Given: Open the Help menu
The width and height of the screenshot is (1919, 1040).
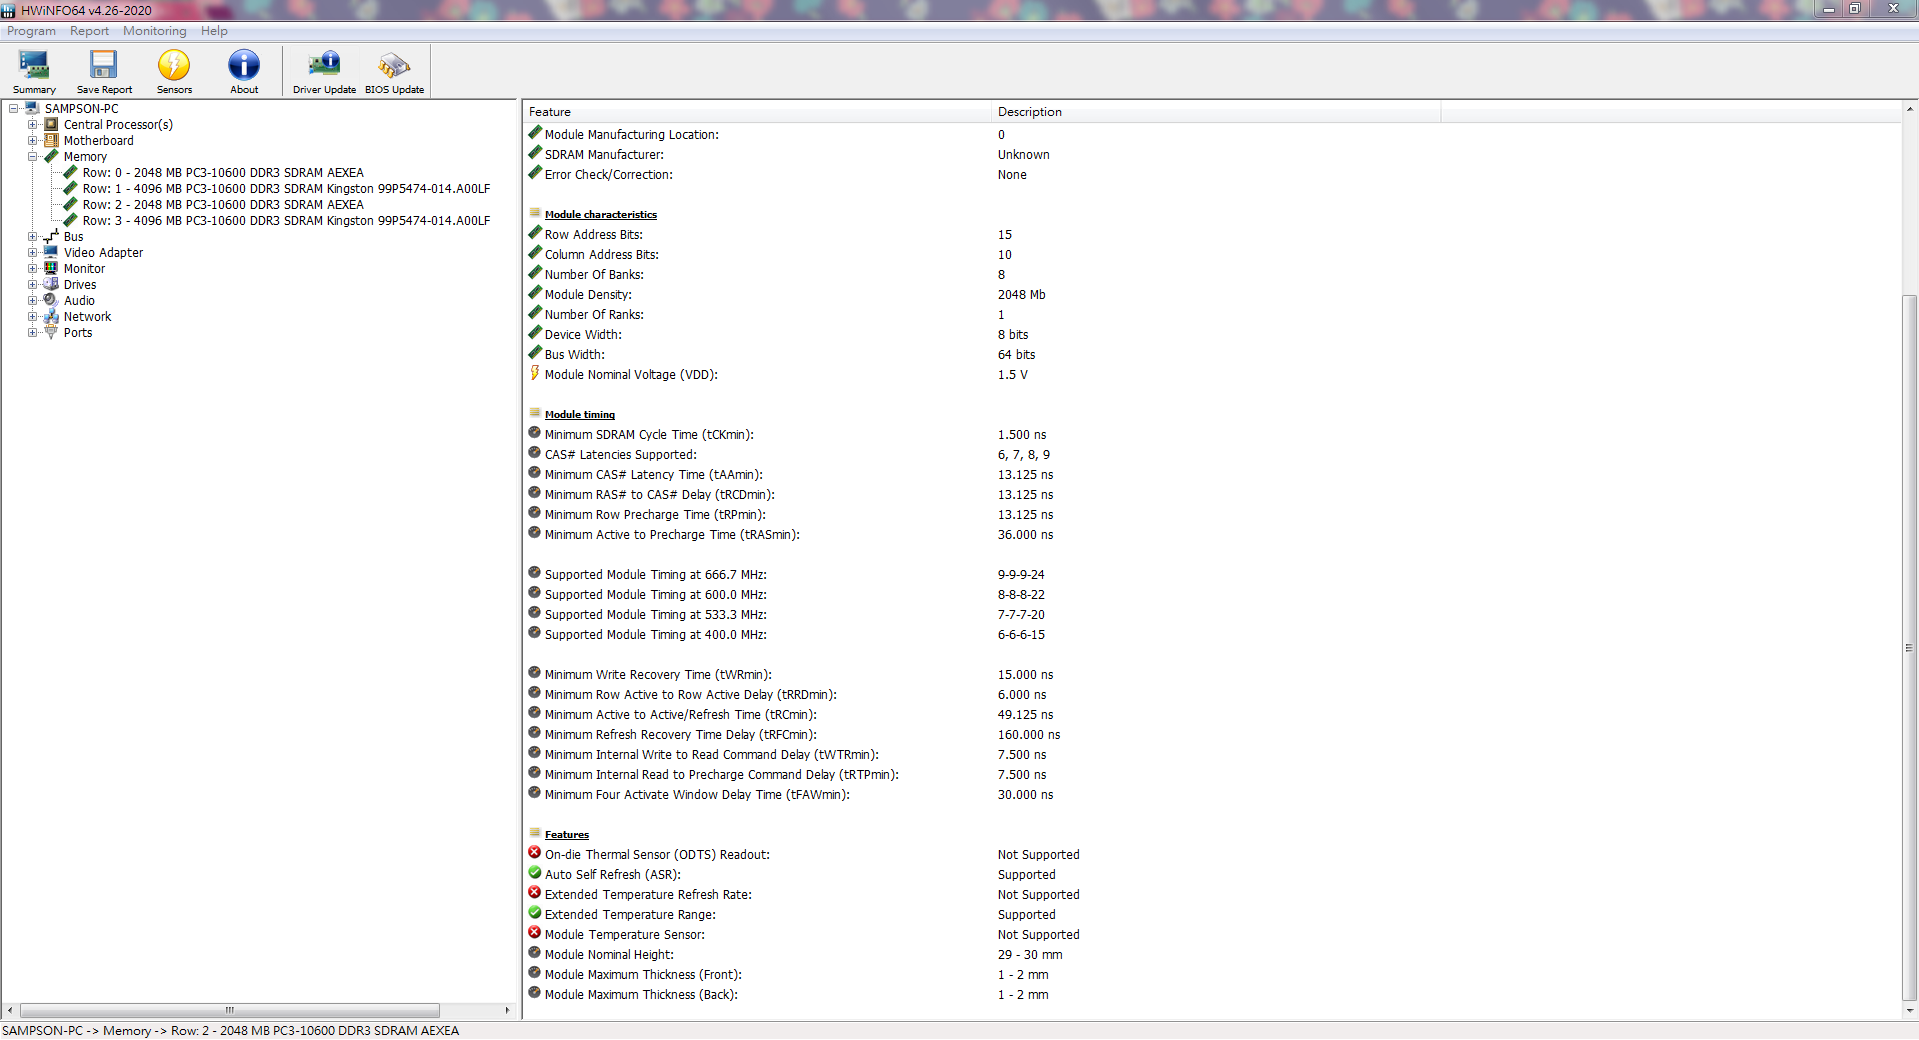Looking at the screenshot, I should 214,31.
